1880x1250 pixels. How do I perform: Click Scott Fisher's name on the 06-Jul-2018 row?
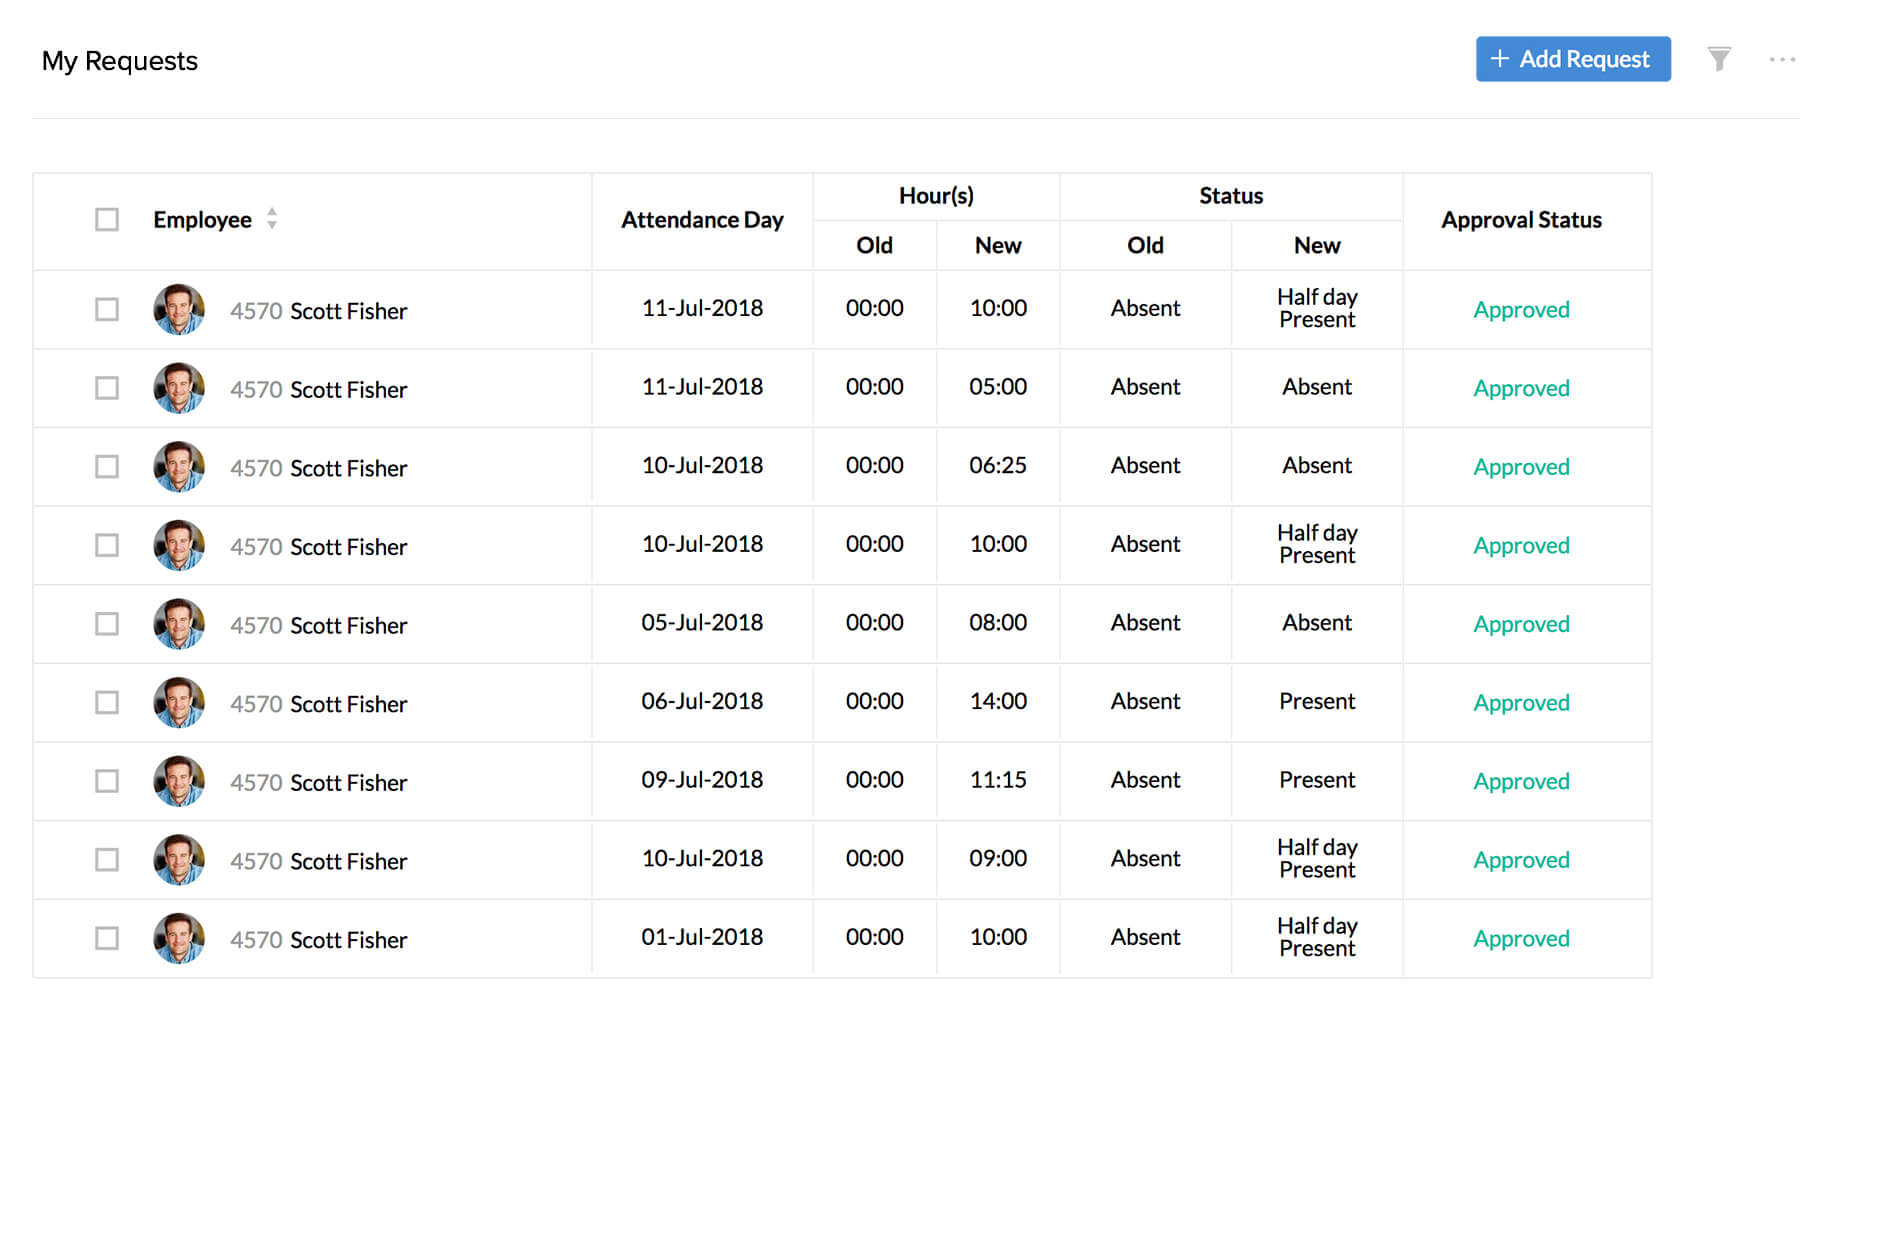coord(348,702)
